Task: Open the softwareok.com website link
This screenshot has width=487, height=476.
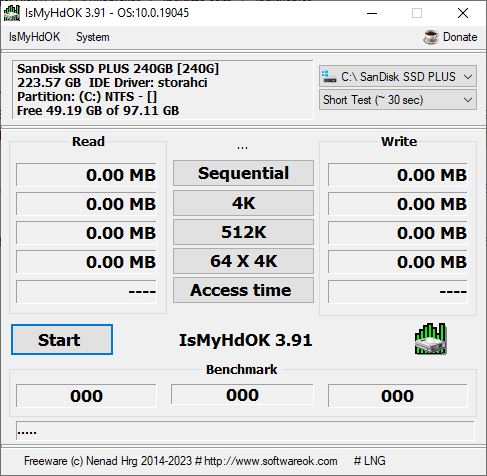Action: 270,461
